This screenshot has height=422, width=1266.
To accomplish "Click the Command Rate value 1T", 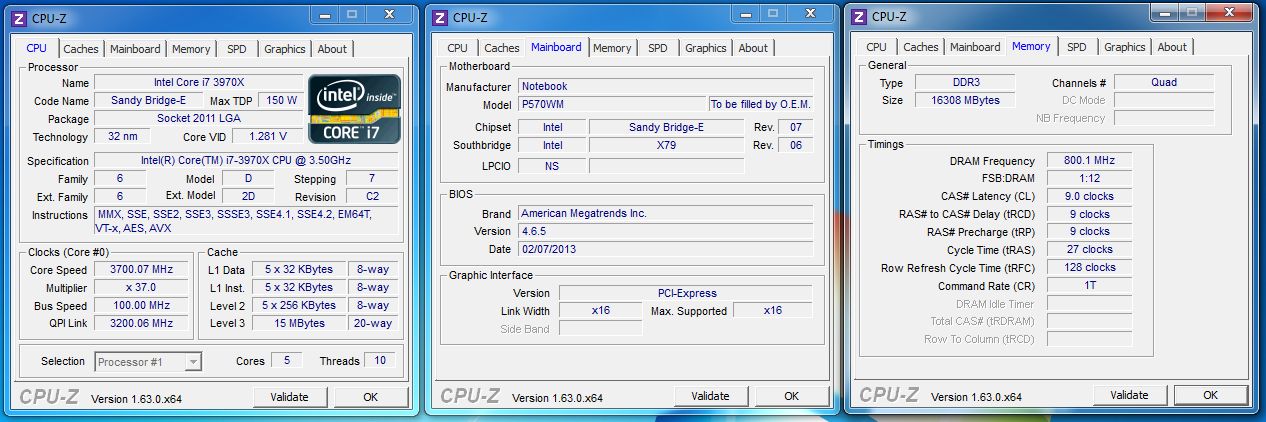I will click(x=1089, y=286).
